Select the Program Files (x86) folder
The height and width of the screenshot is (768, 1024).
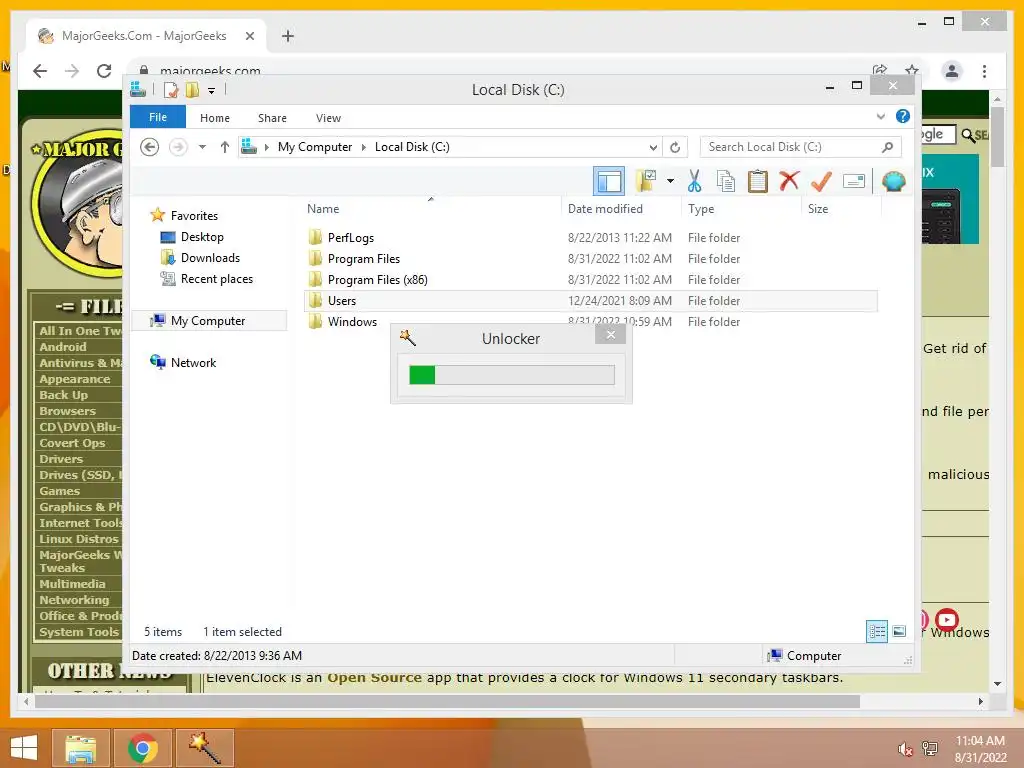point(377,280)
